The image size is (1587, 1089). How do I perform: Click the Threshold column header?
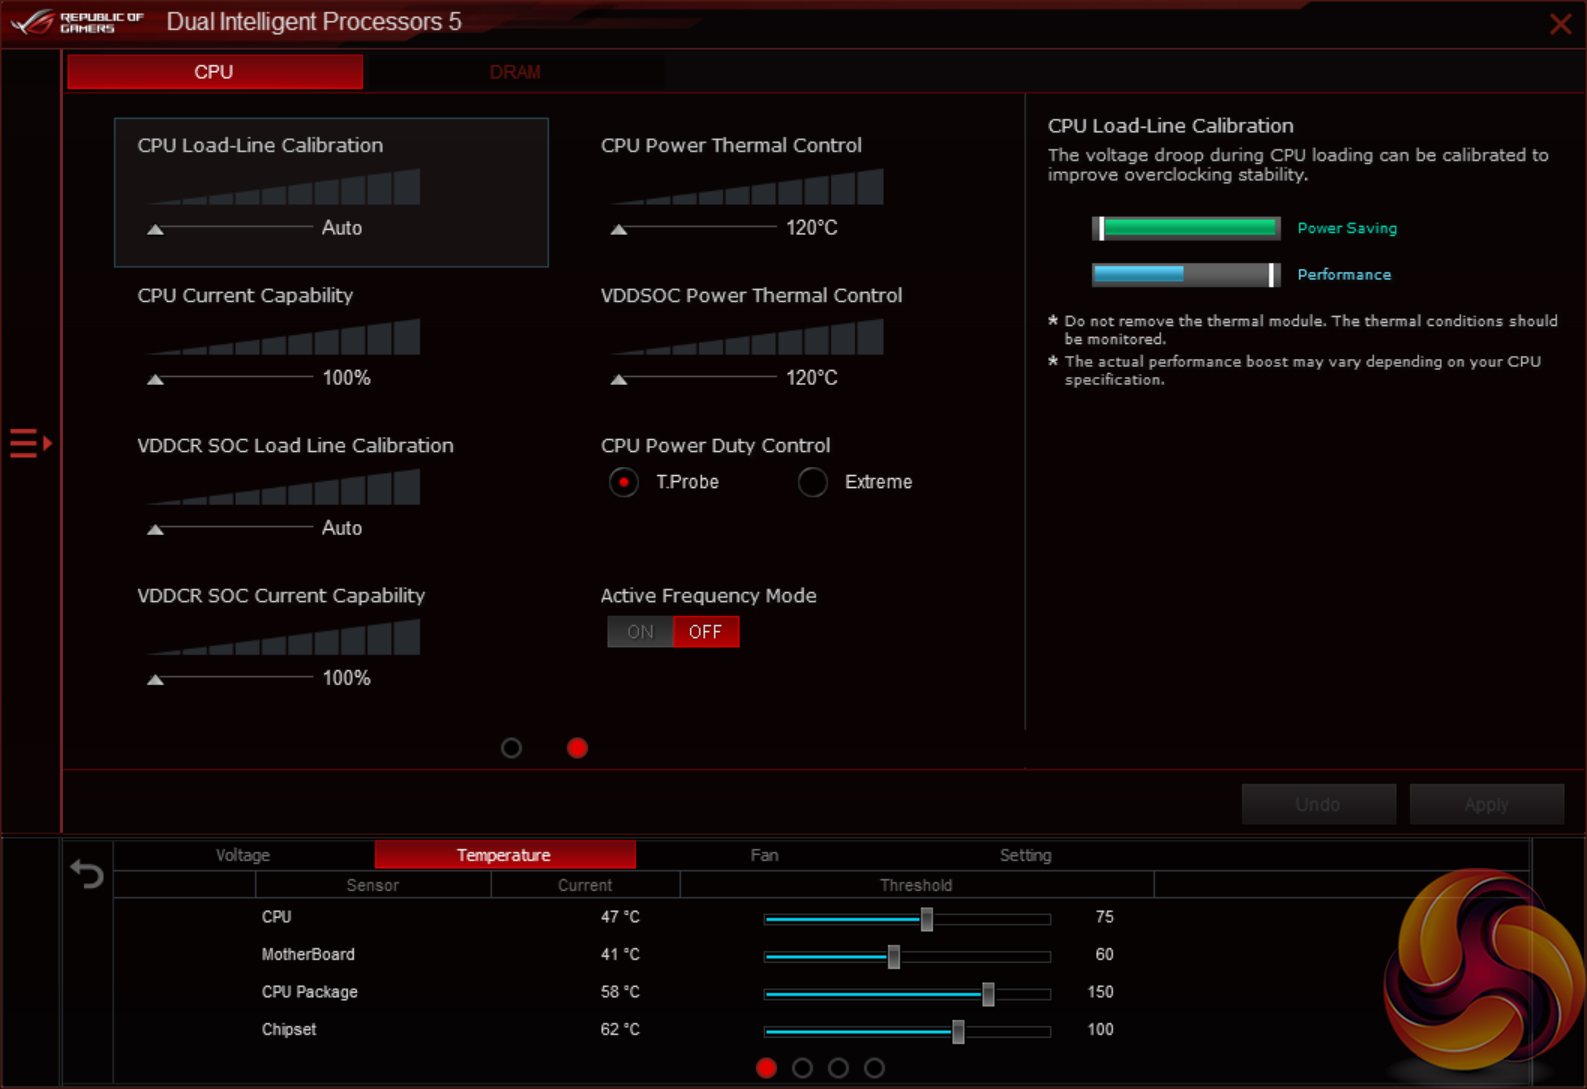tap(916, 885)
